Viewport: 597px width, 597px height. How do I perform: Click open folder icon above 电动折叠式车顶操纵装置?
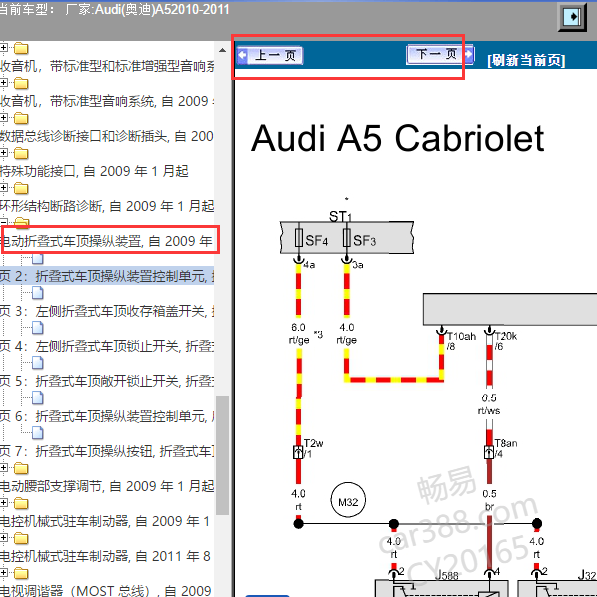point(22,222)
